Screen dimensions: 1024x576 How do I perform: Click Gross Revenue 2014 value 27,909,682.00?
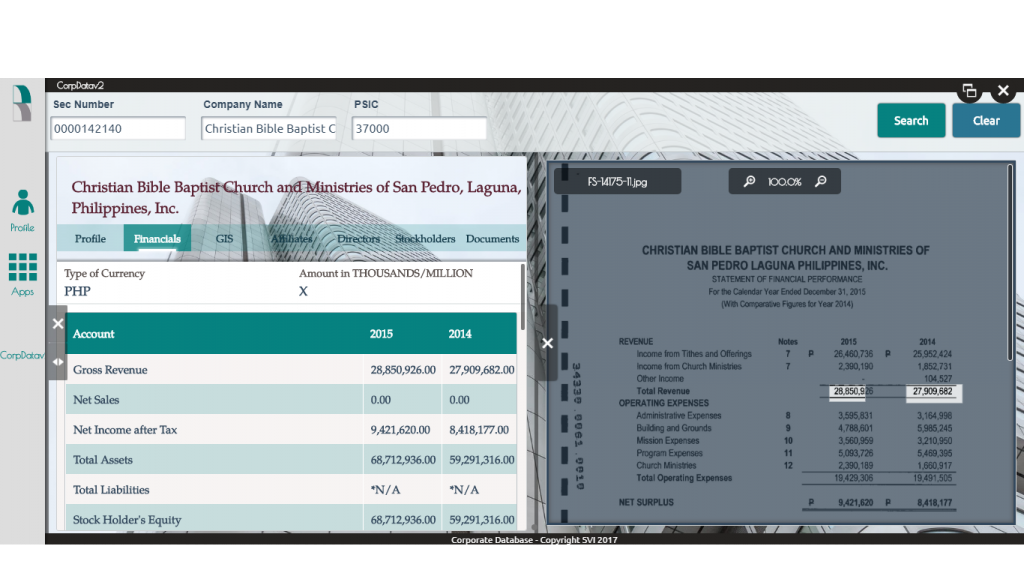click(481, 370)
